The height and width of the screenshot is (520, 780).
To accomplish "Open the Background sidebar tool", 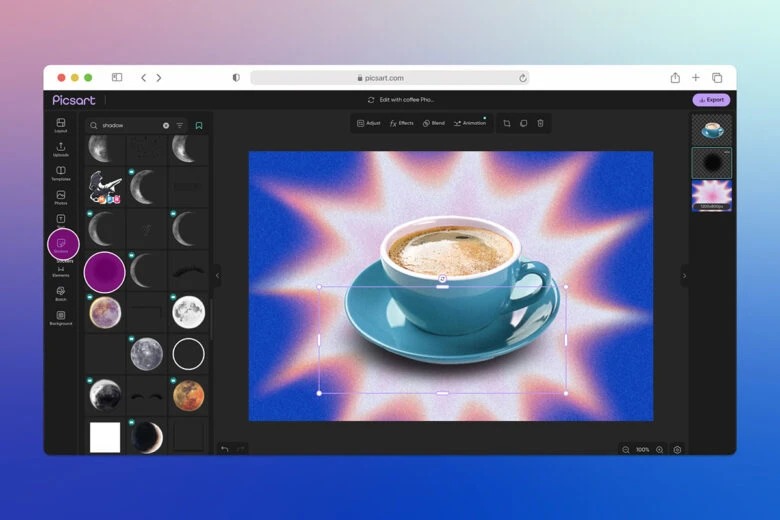I will 61,317.
